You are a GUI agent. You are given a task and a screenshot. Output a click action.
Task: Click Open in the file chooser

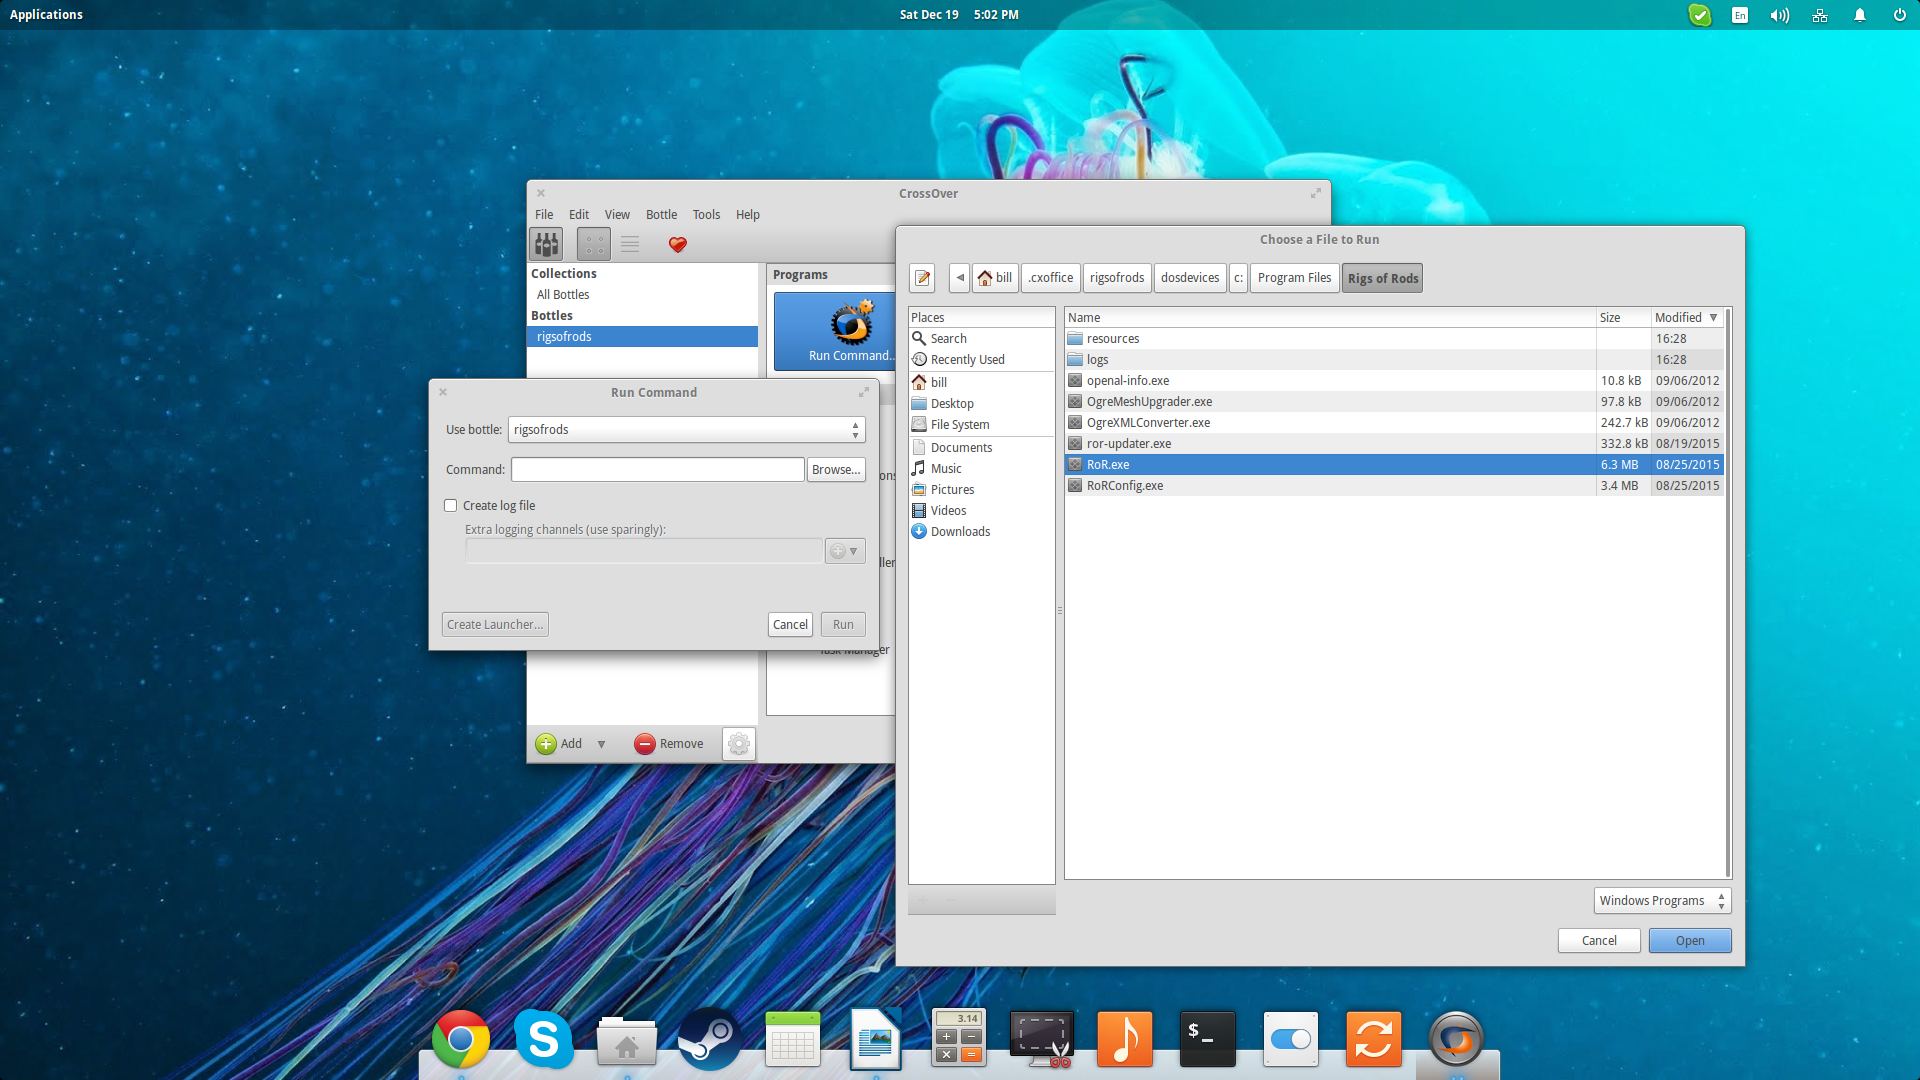click(1690, 941)
